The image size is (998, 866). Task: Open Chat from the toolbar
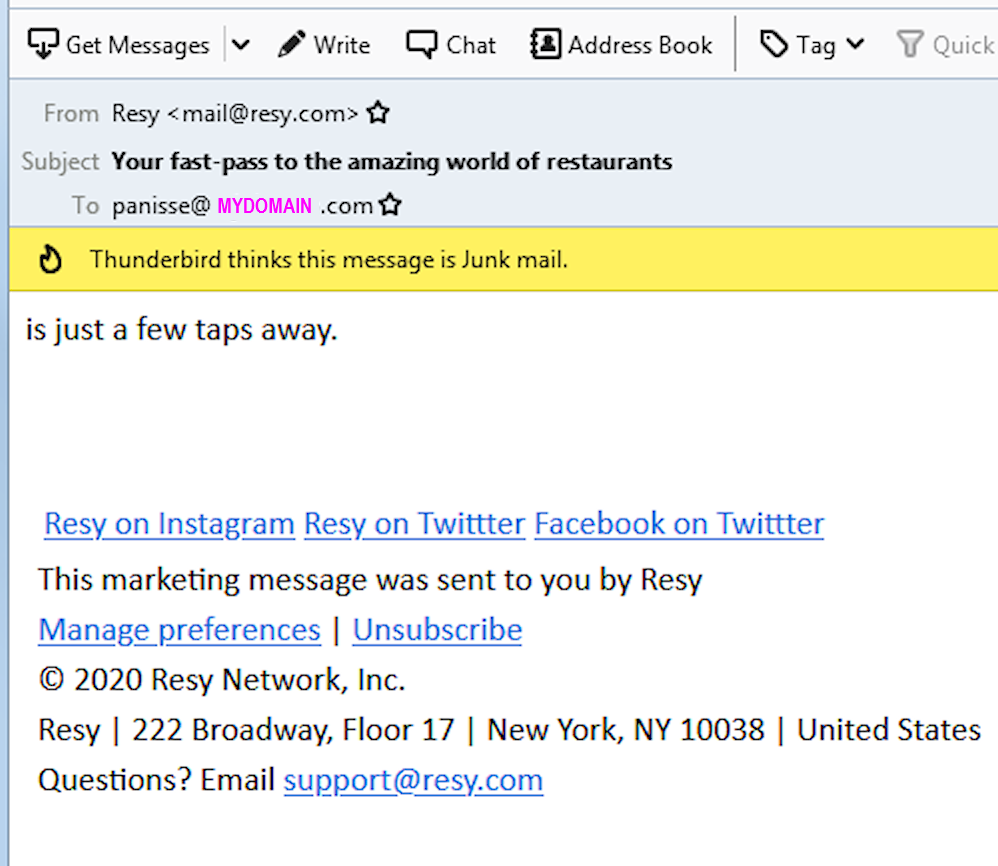pos(451,45)
